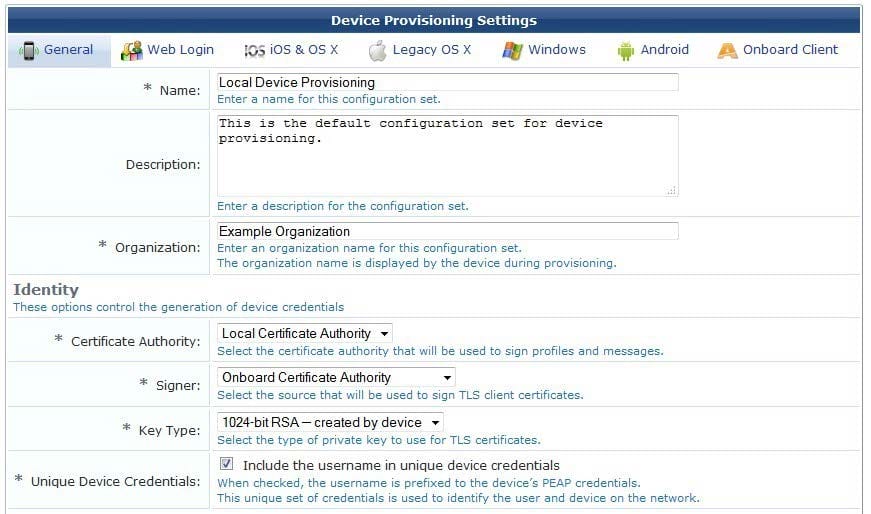
Task: Open the Certificate Authority dropdown
Action: [x=304, y=333]
